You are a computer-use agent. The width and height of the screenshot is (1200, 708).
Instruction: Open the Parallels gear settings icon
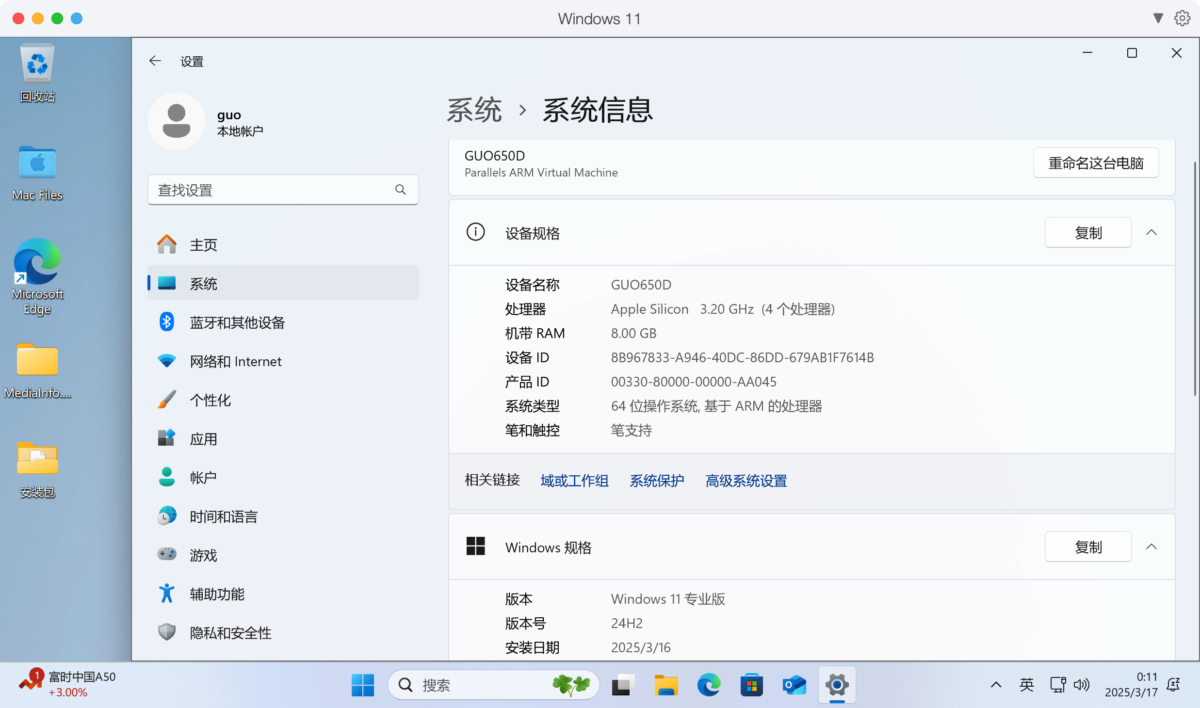tap(1182, 18)
